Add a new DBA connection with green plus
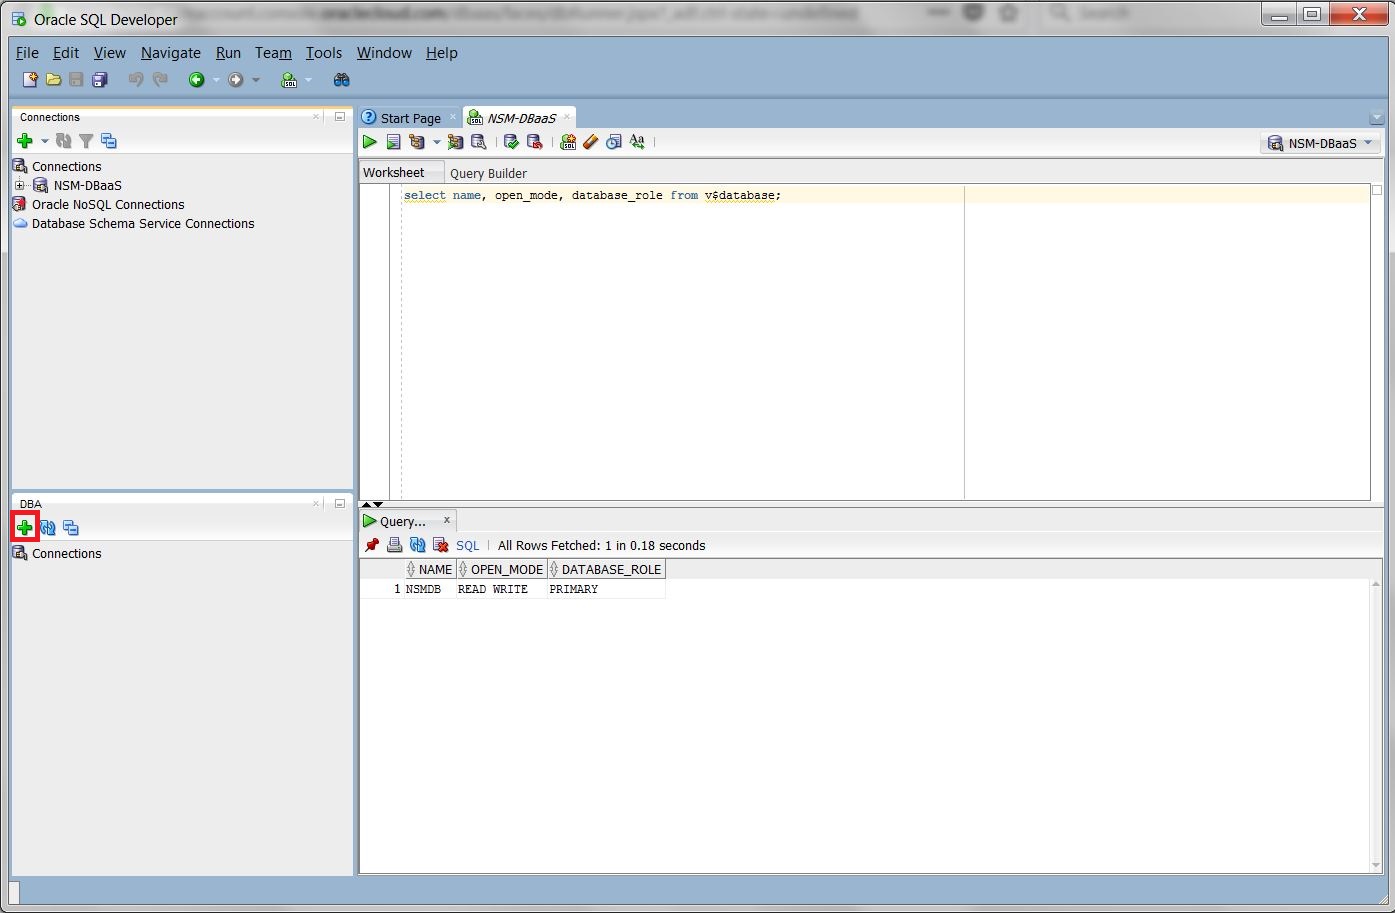 tap(24, 527)
